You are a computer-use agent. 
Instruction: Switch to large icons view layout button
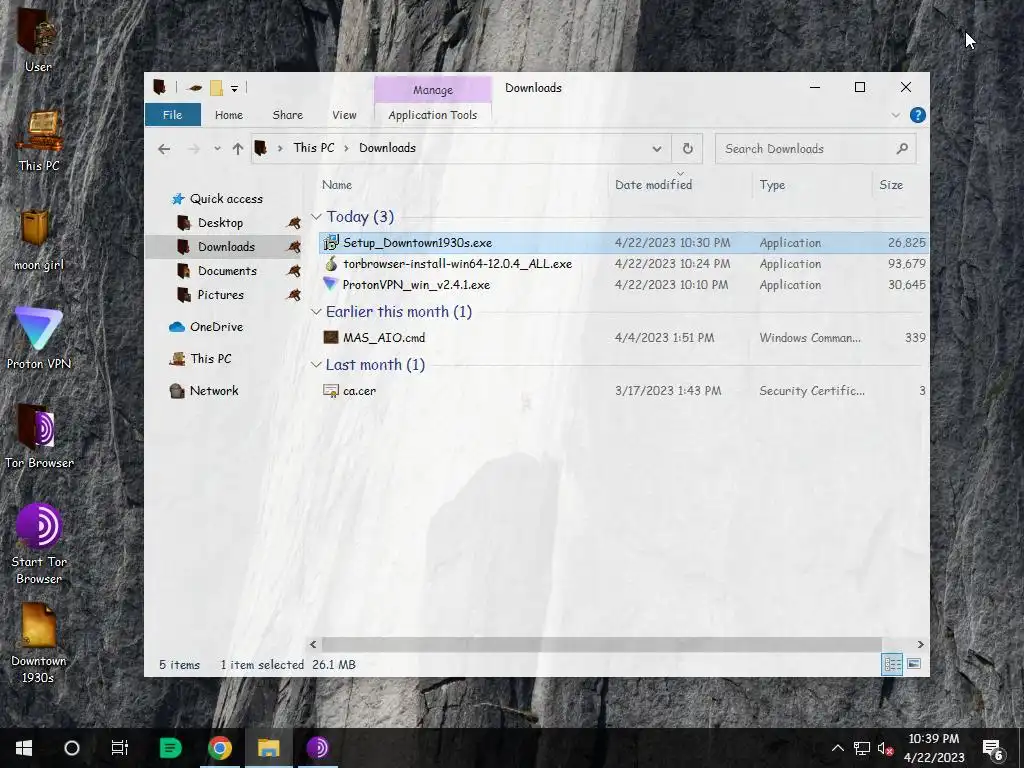(914, 664)
